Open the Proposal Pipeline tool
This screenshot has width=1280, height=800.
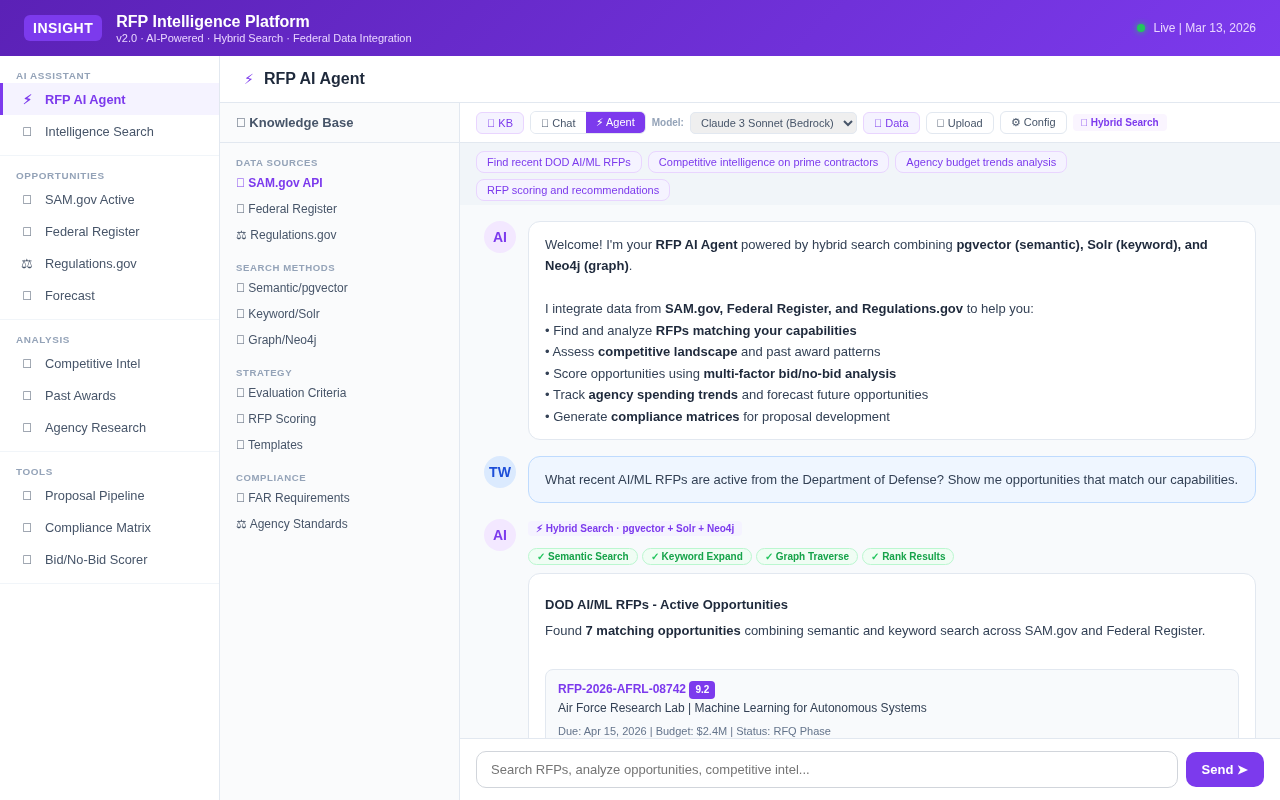click(94, 496)
